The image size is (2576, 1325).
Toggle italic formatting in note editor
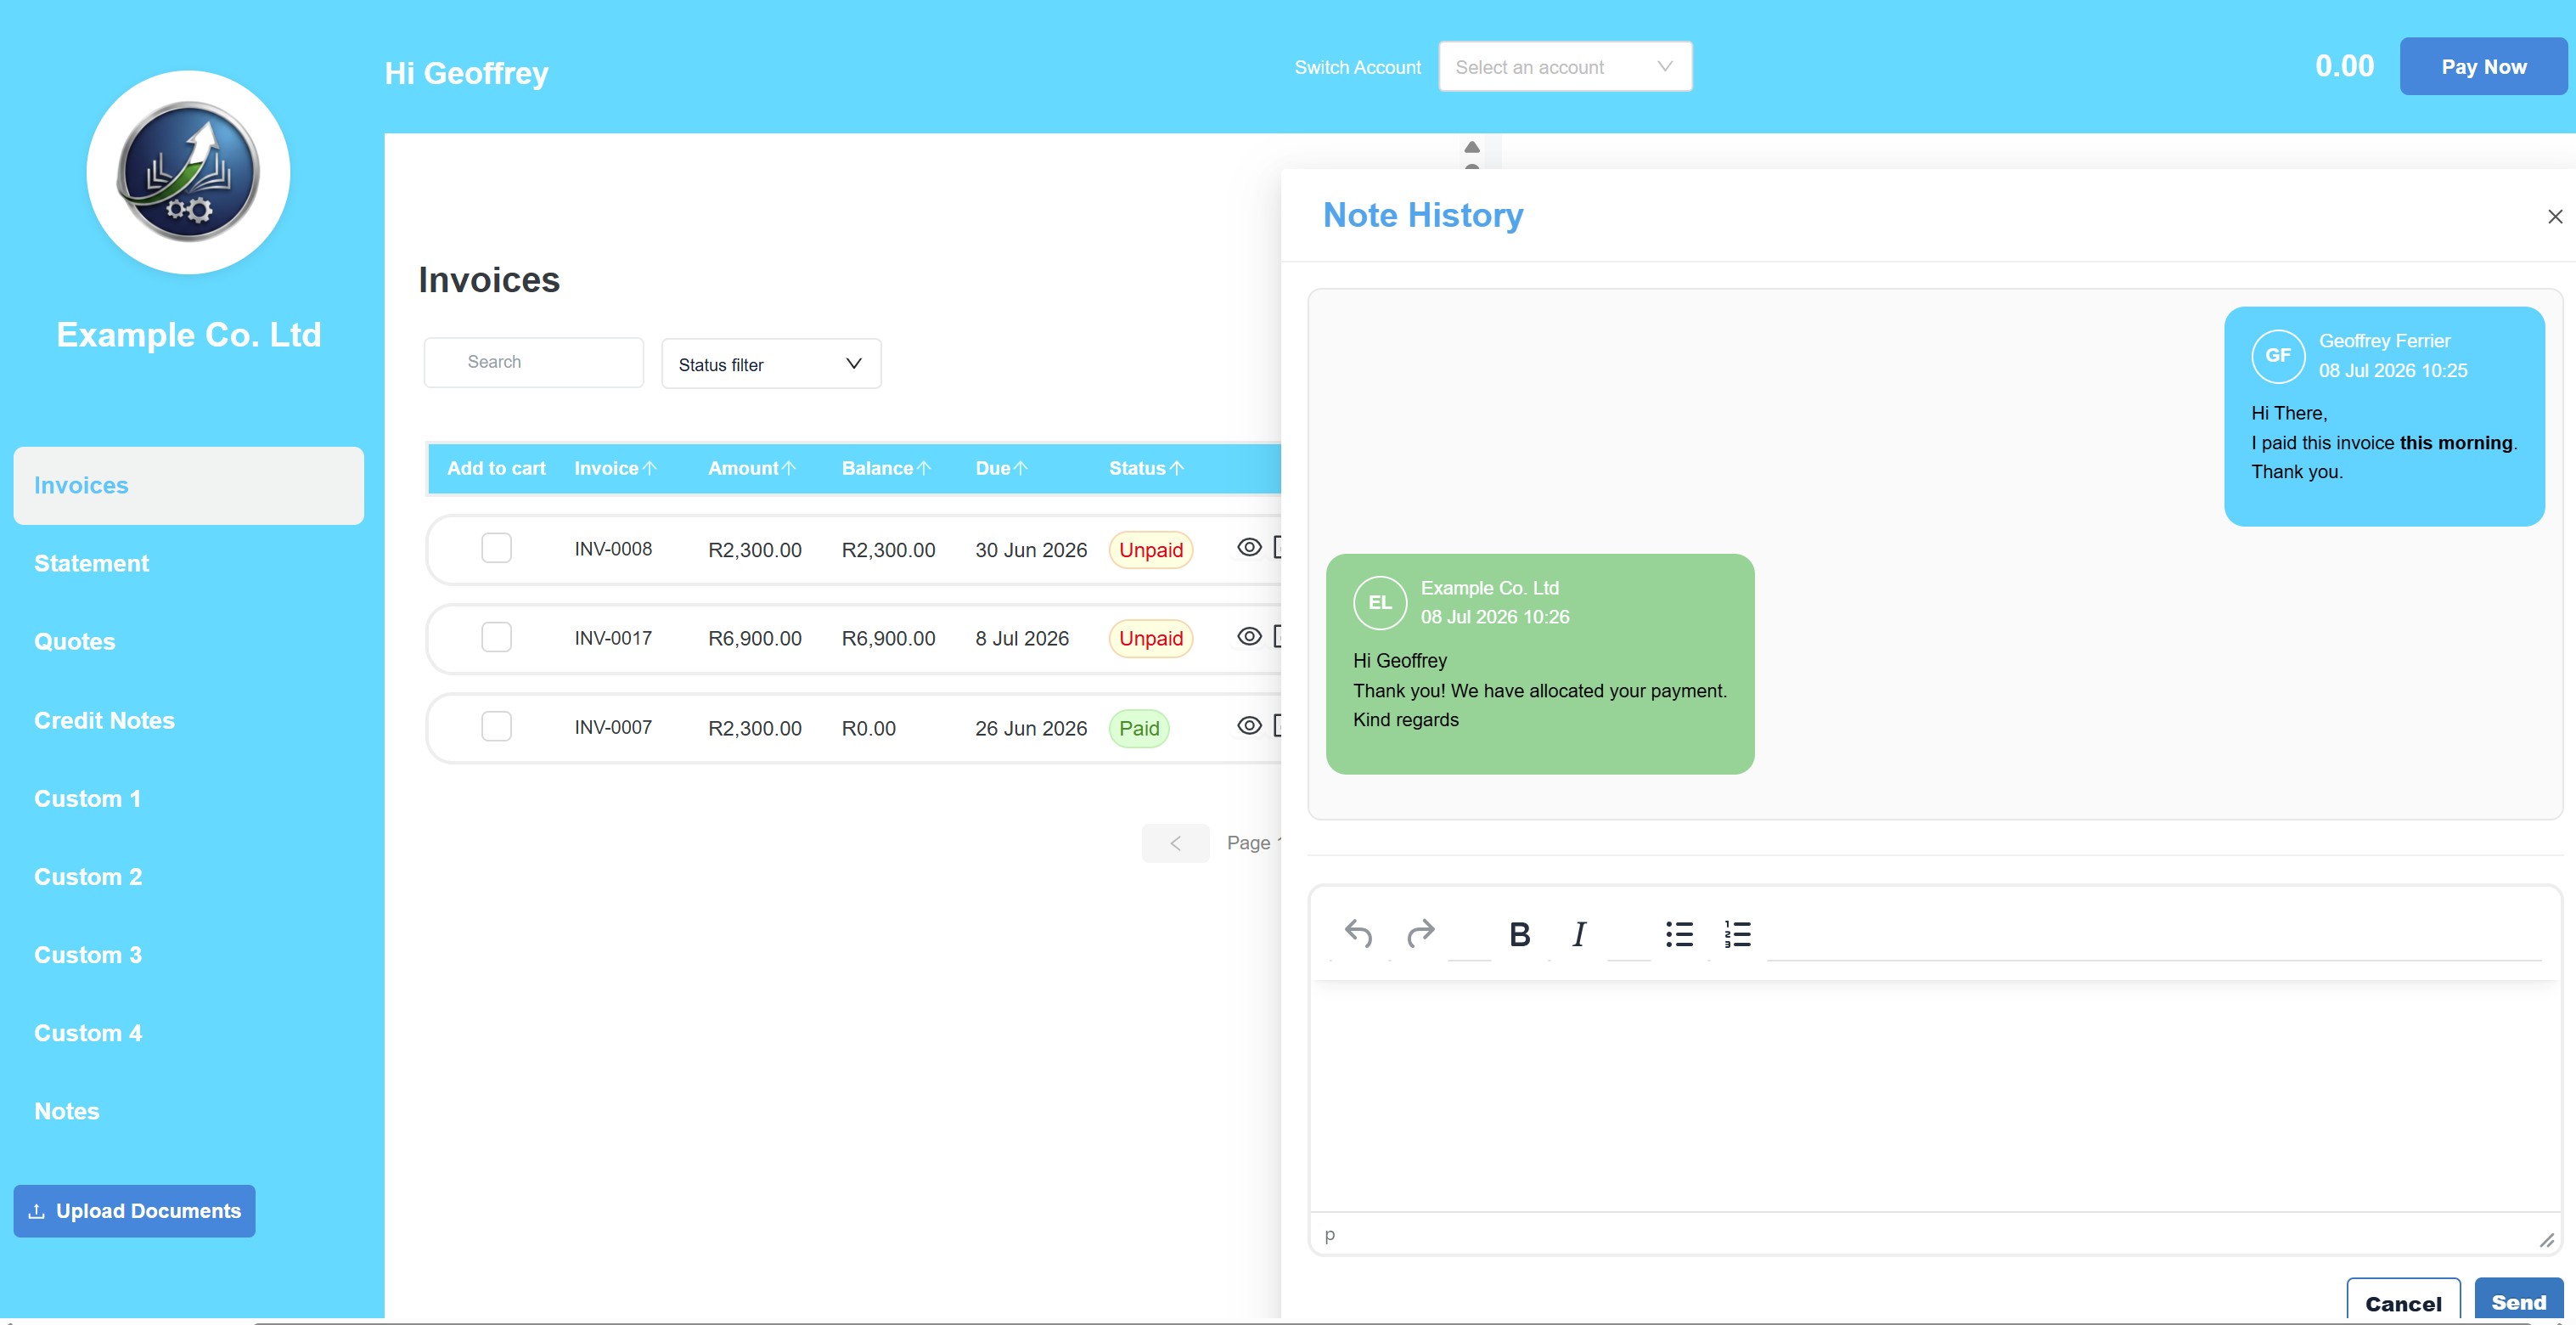pyautogui.click(x=1579, y=934)
